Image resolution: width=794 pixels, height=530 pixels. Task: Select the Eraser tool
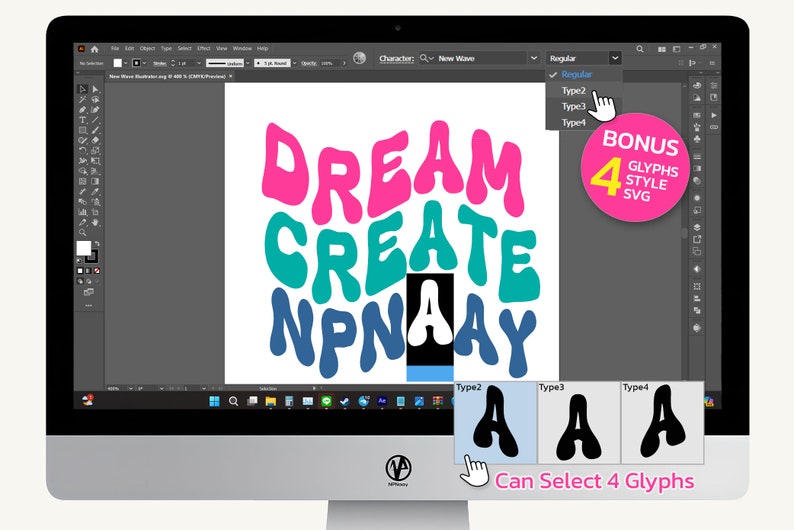(95, 140)
